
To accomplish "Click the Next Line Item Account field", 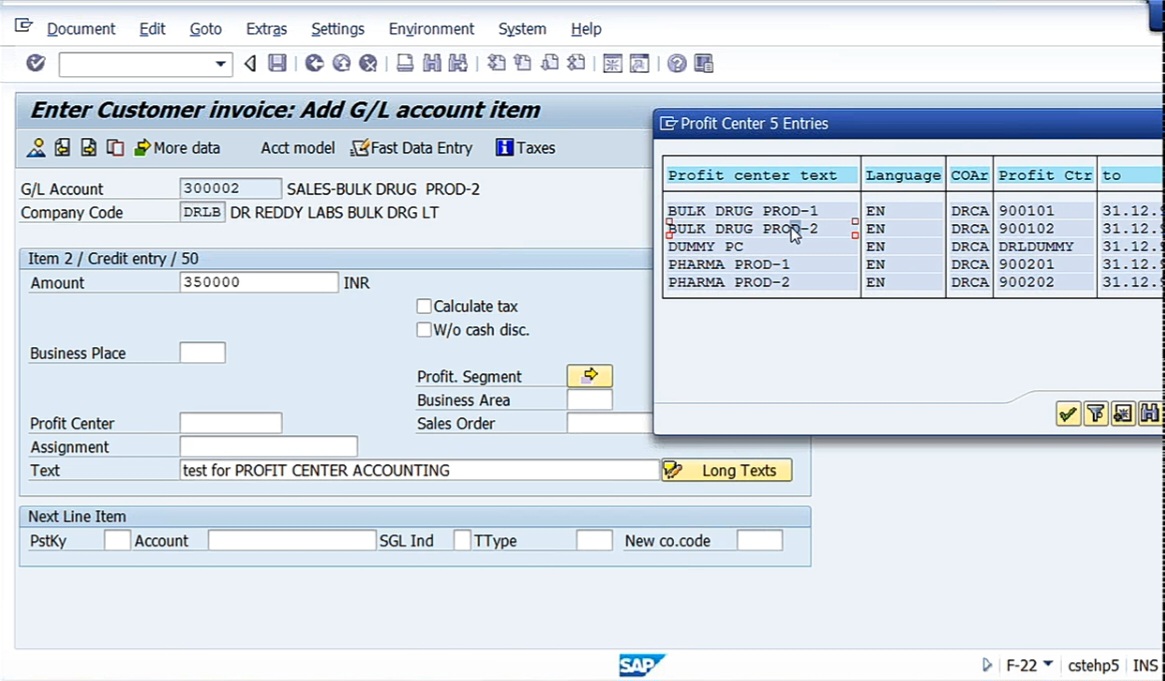I will 292,541.
